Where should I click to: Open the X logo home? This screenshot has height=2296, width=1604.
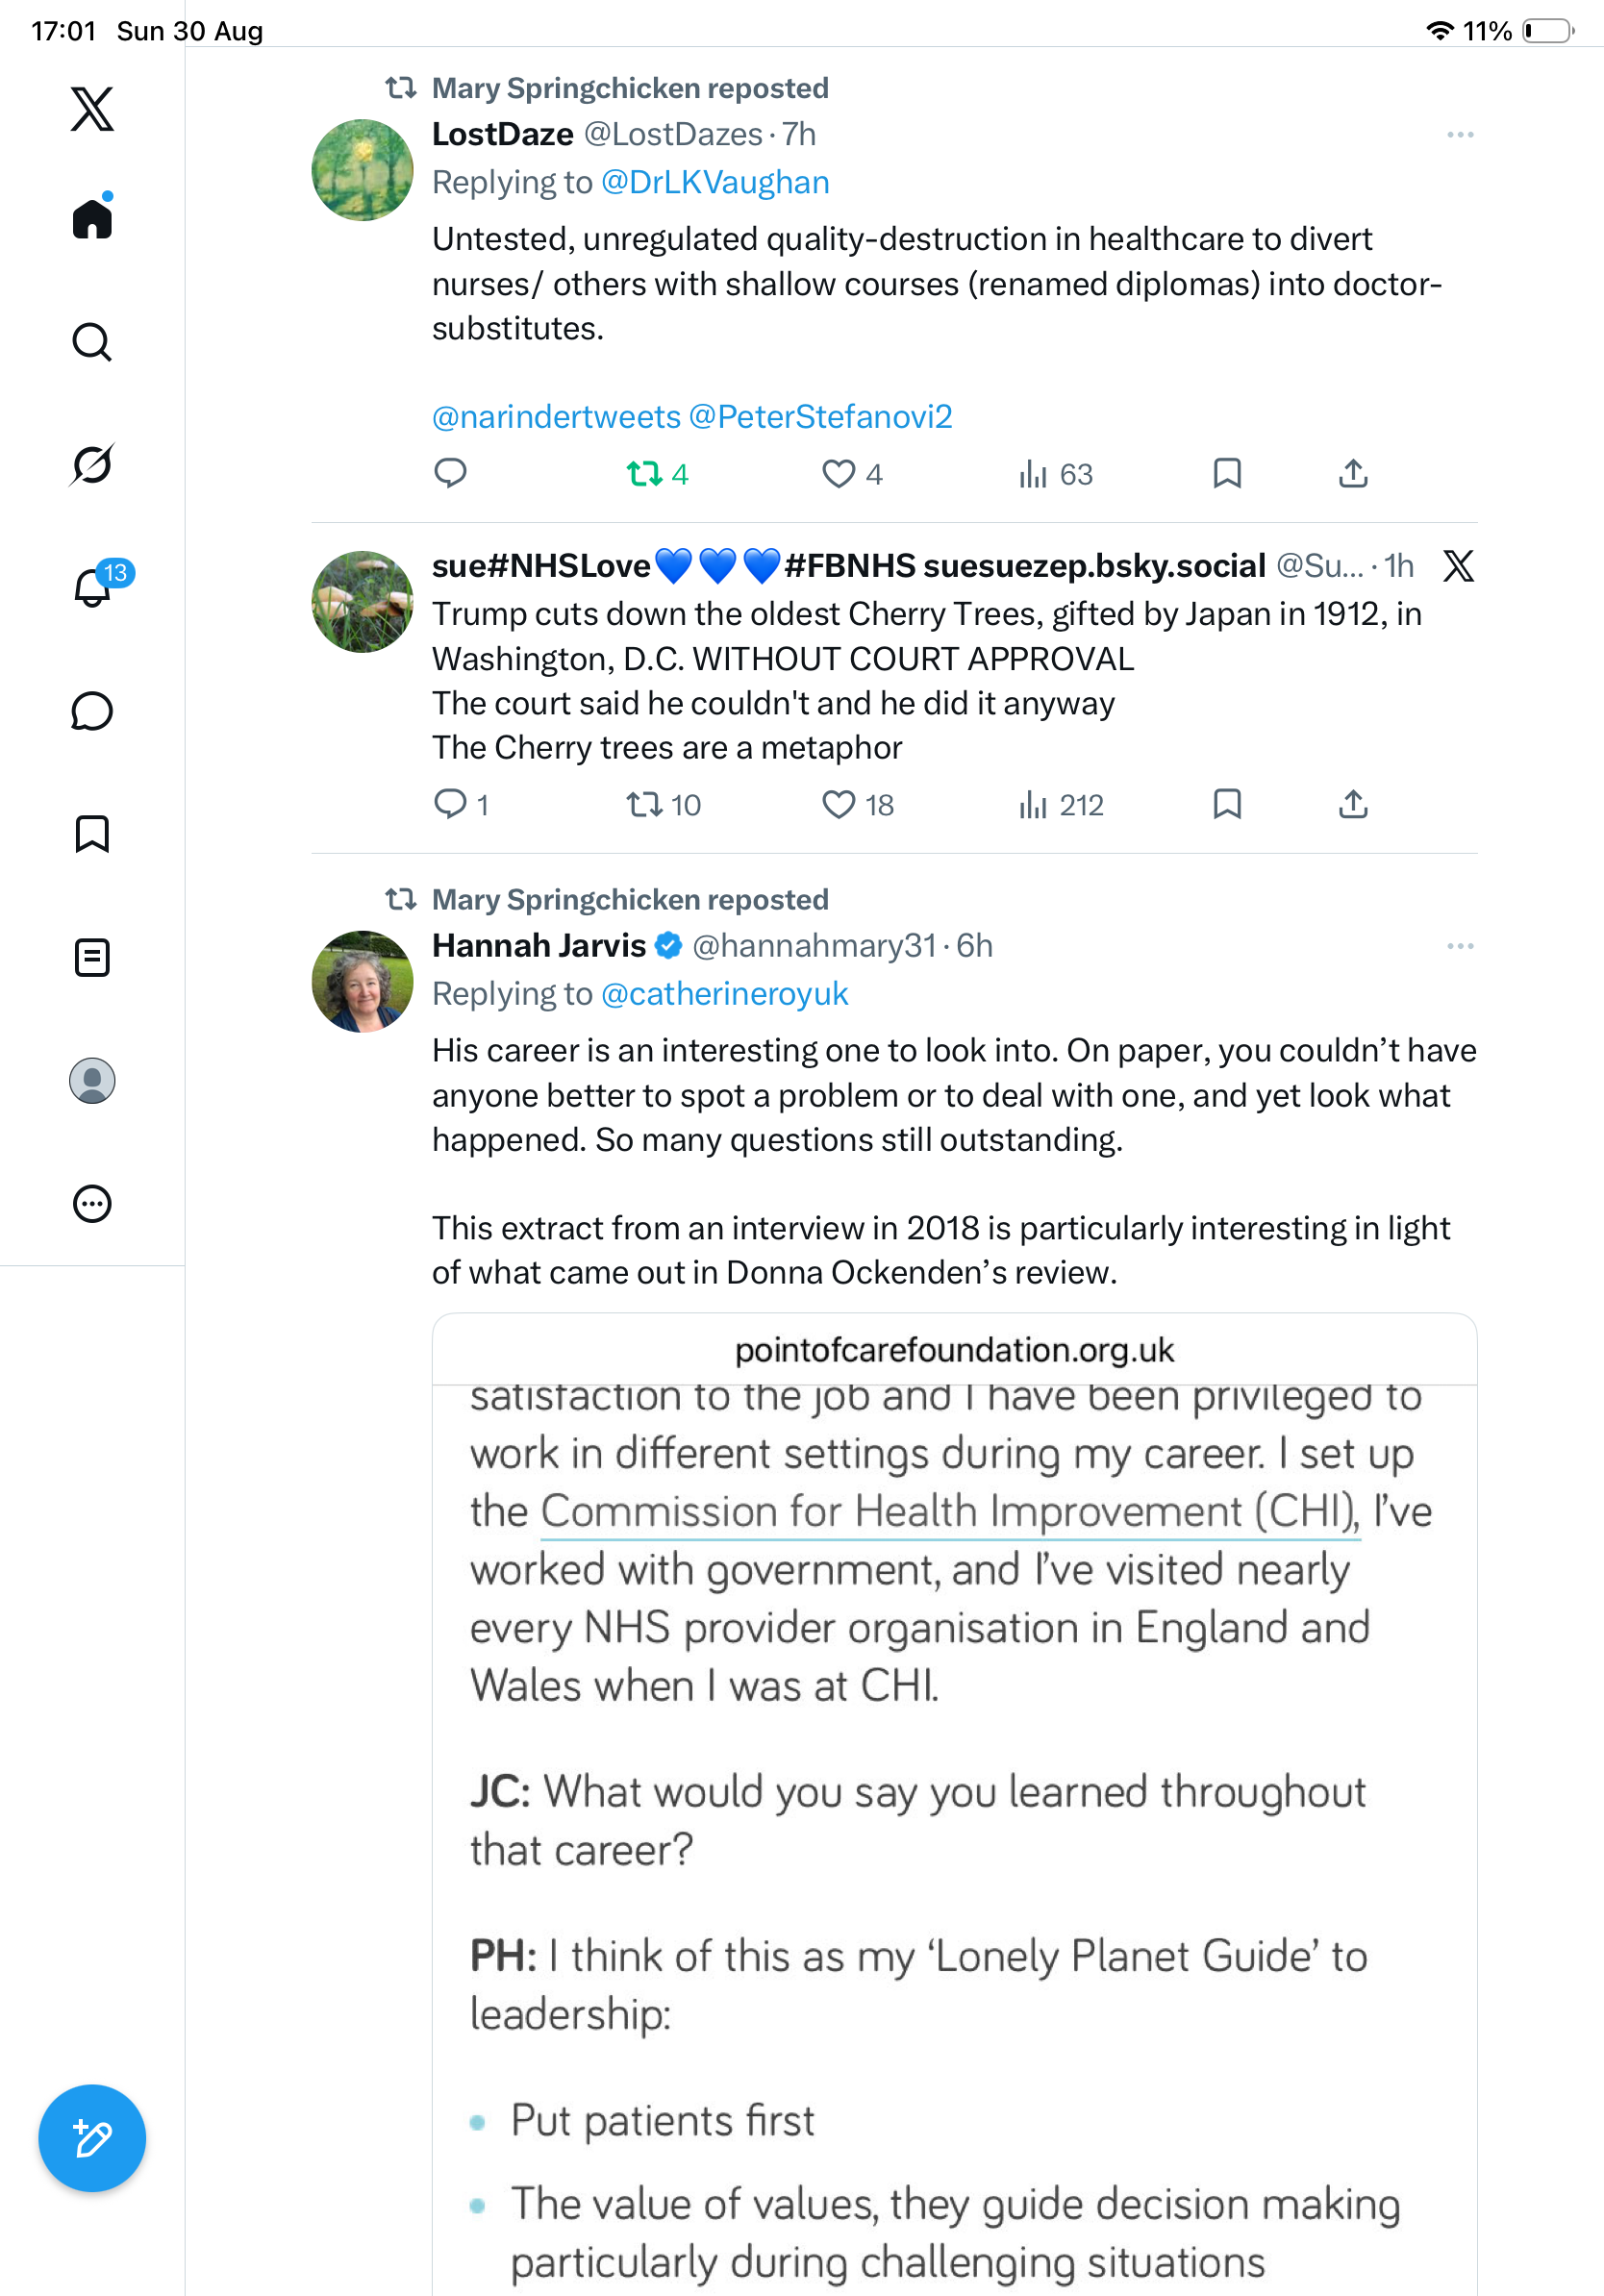(x=92, y=108)
